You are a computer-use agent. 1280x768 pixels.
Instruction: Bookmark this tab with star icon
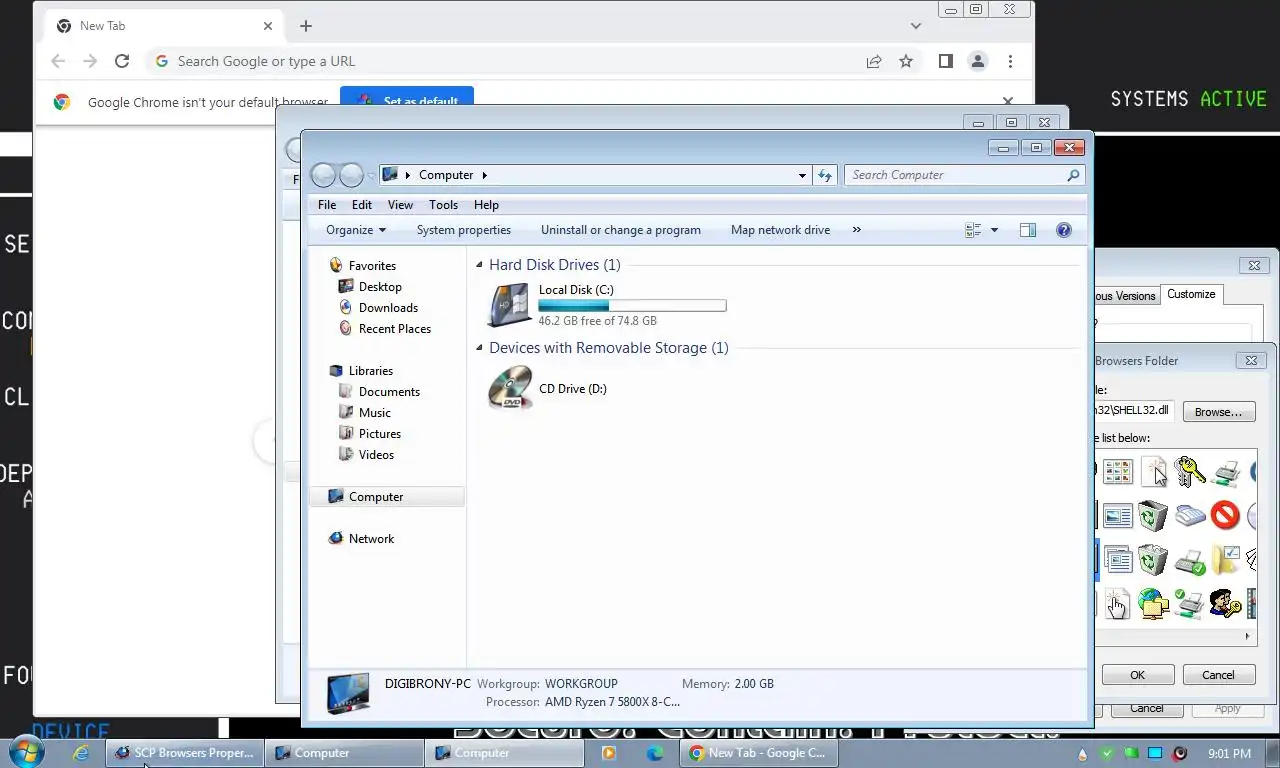pyautogui.click(x=906, y=61)
